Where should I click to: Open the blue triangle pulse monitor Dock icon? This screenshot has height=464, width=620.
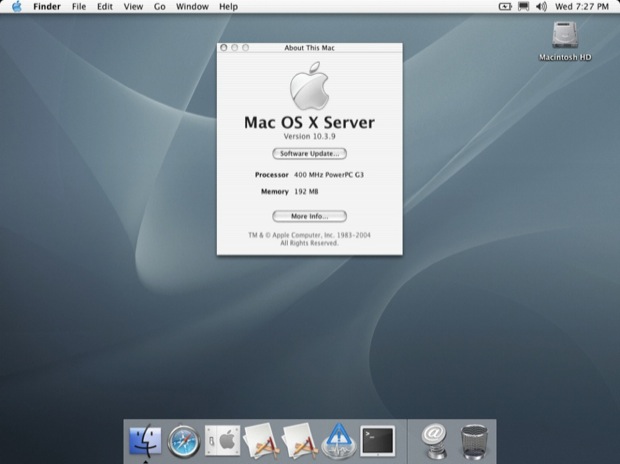click(x=338, y=441)
